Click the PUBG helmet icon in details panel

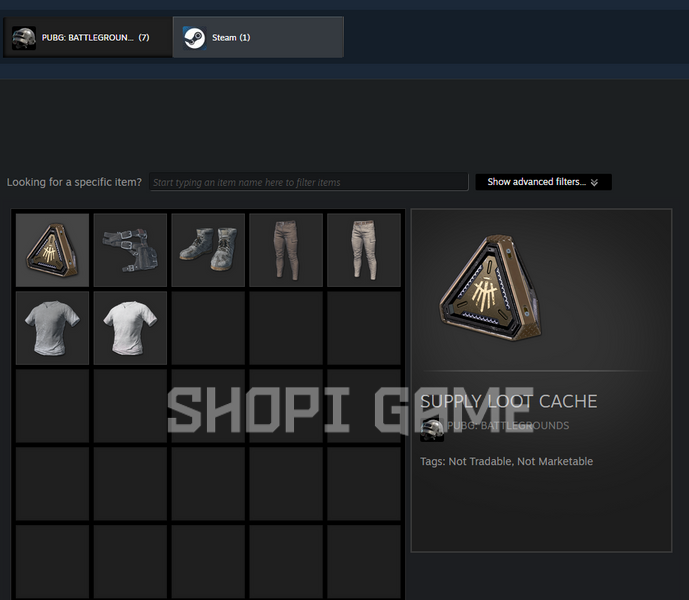point(432,430)
